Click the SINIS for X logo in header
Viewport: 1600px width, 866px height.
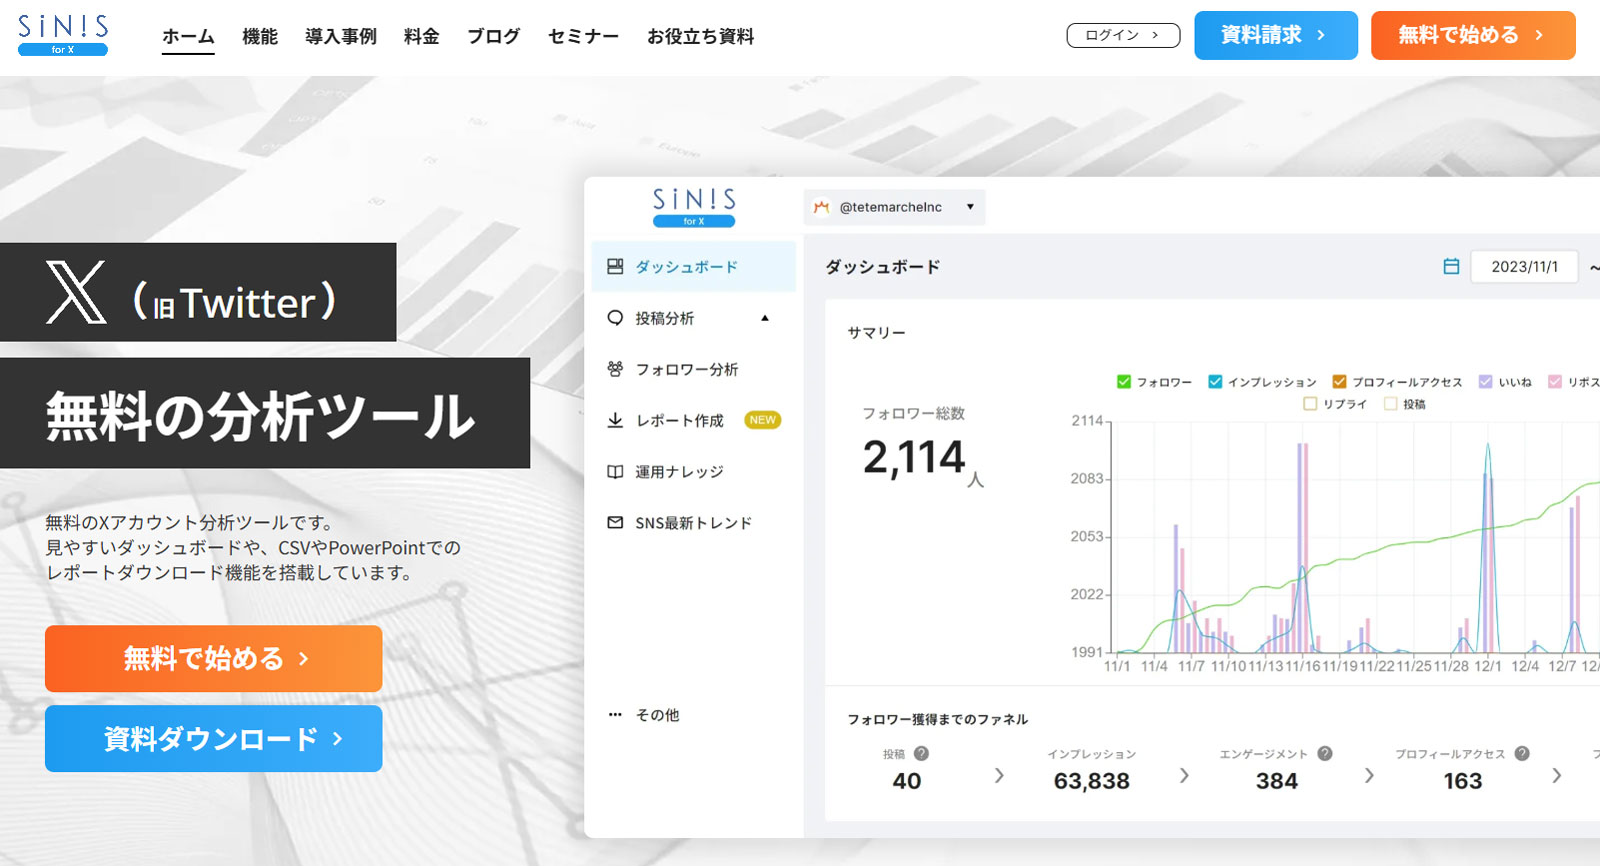tap(63, 35)
